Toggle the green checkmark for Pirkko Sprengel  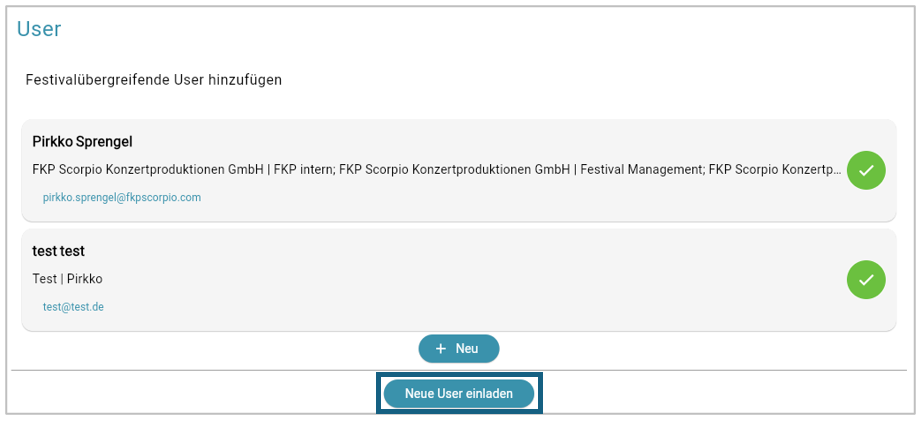click(866, 170)
